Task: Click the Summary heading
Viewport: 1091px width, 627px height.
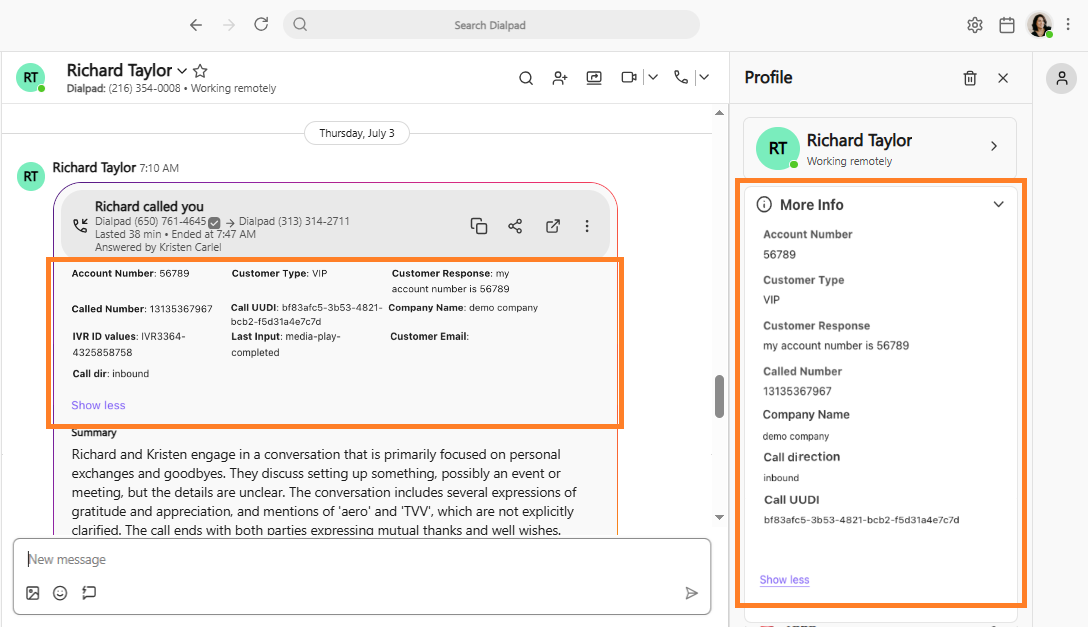Action: [94, 433]
